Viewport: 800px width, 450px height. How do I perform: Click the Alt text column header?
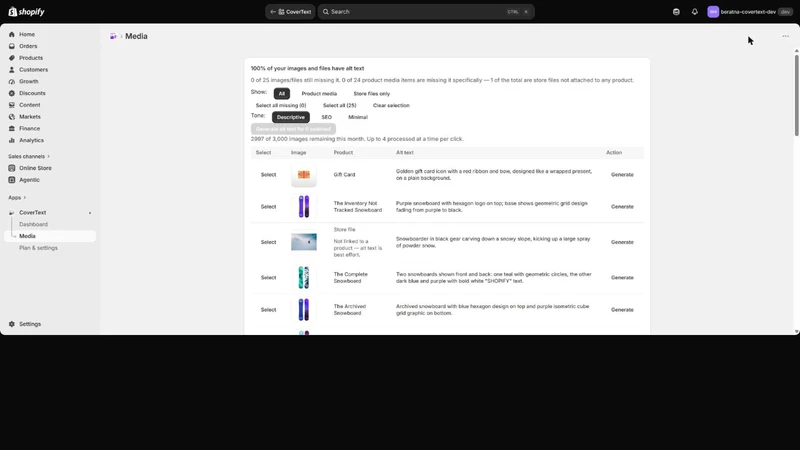click(x=405, y=153)
